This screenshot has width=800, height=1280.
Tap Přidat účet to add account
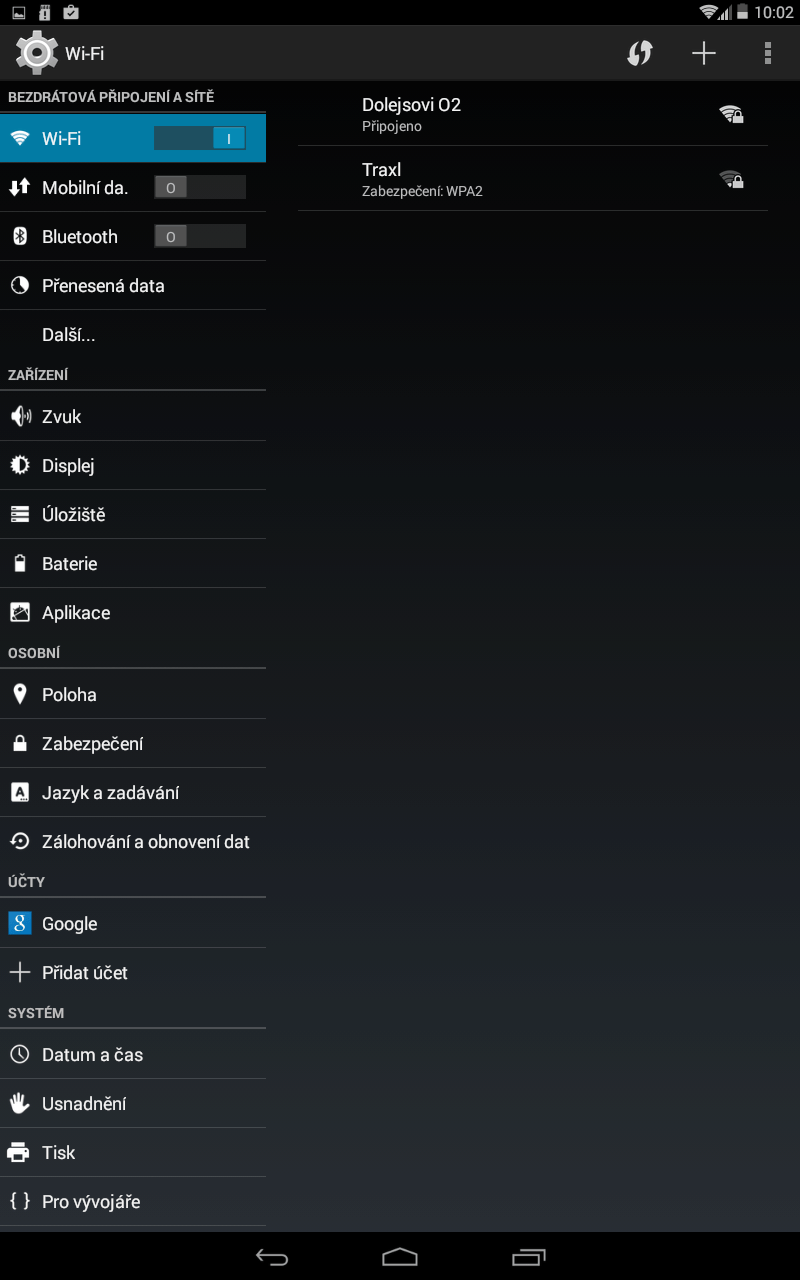point(133,973)
